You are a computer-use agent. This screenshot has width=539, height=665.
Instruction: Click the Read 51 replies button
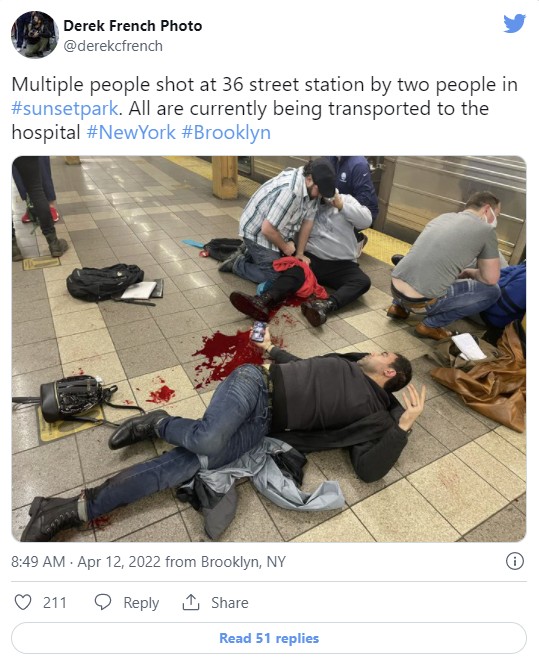[269, 638]
